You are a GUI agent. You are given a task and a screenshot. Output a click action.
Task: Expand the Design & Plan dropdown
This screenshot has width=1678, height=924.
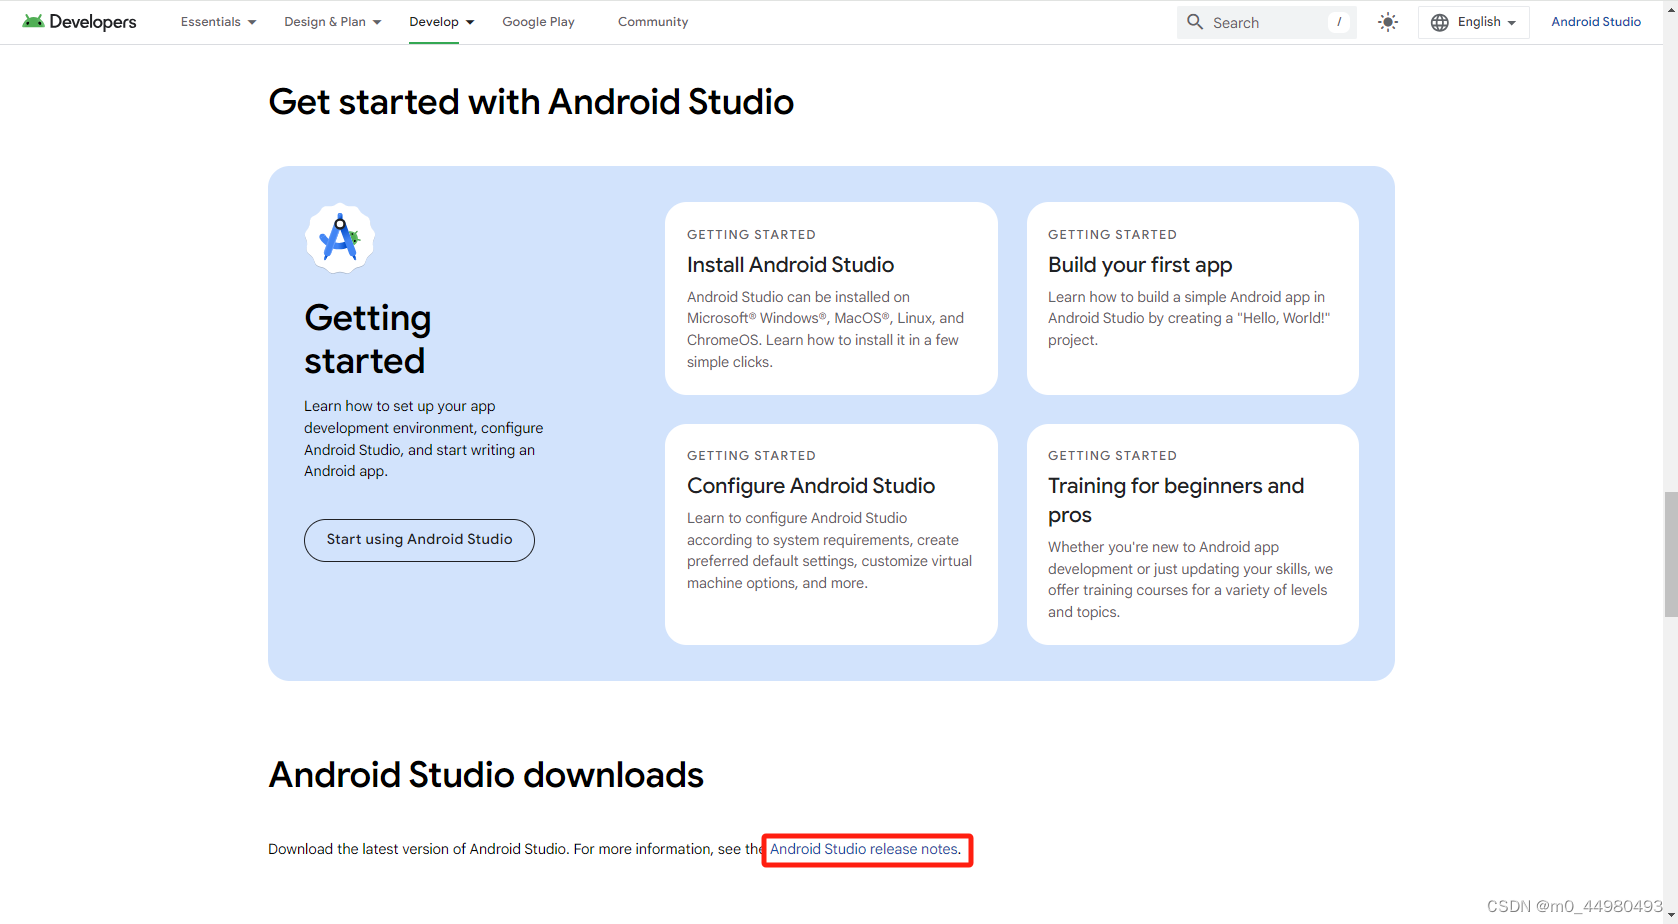click(x=333, y=22)
